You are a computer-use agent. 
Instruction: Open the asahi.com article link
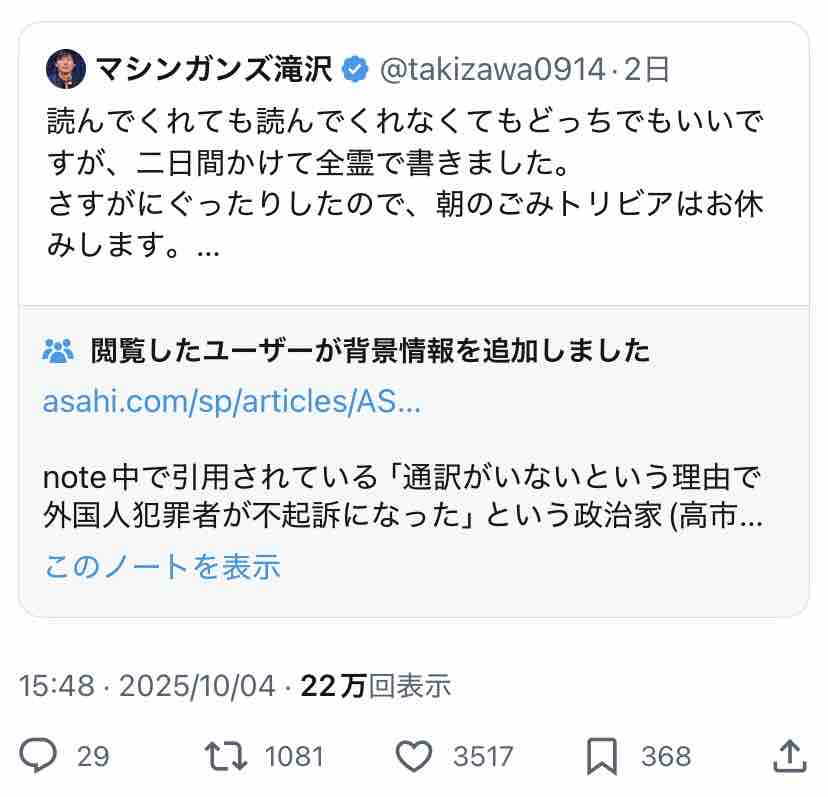(x=232, y=401)
